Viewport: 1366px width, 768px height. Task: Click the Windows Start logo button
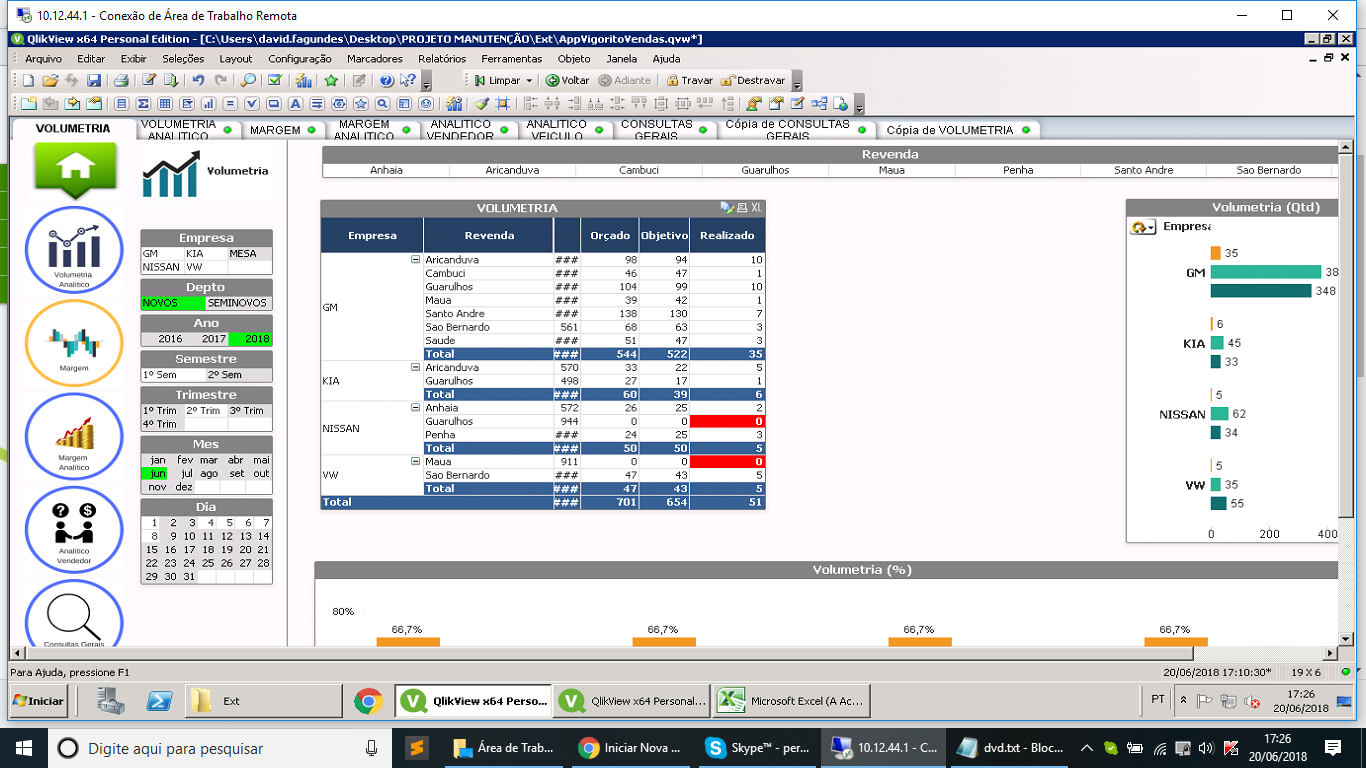[x=22, y=748]
